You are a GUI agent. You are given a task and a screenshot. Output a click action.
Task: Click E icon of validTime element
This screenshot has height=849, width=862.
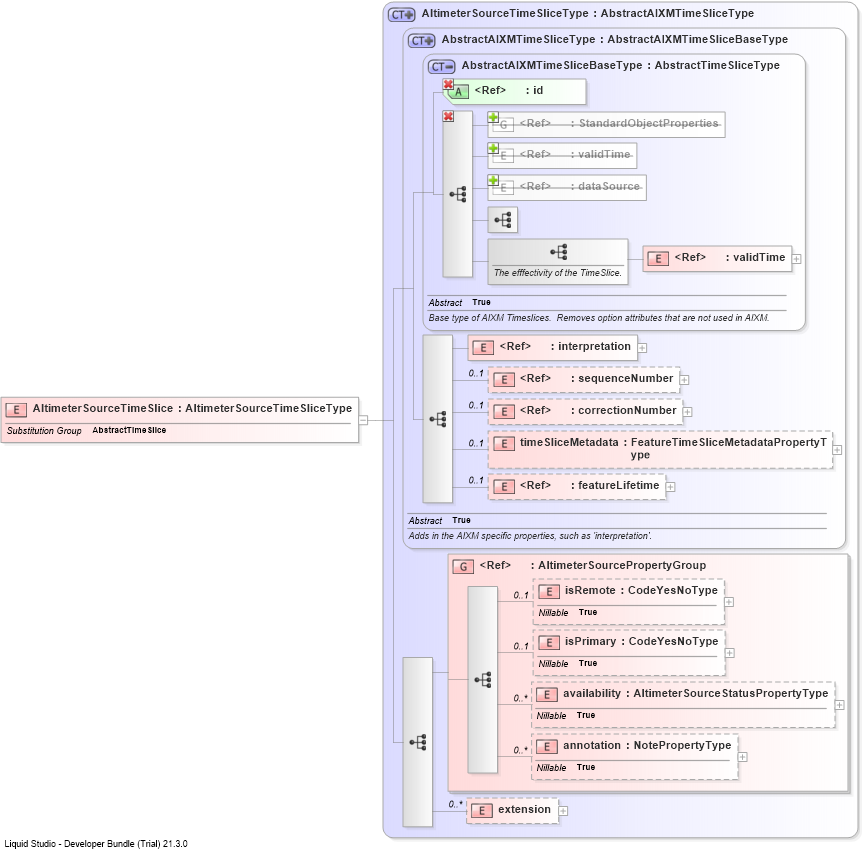[657, 258]
